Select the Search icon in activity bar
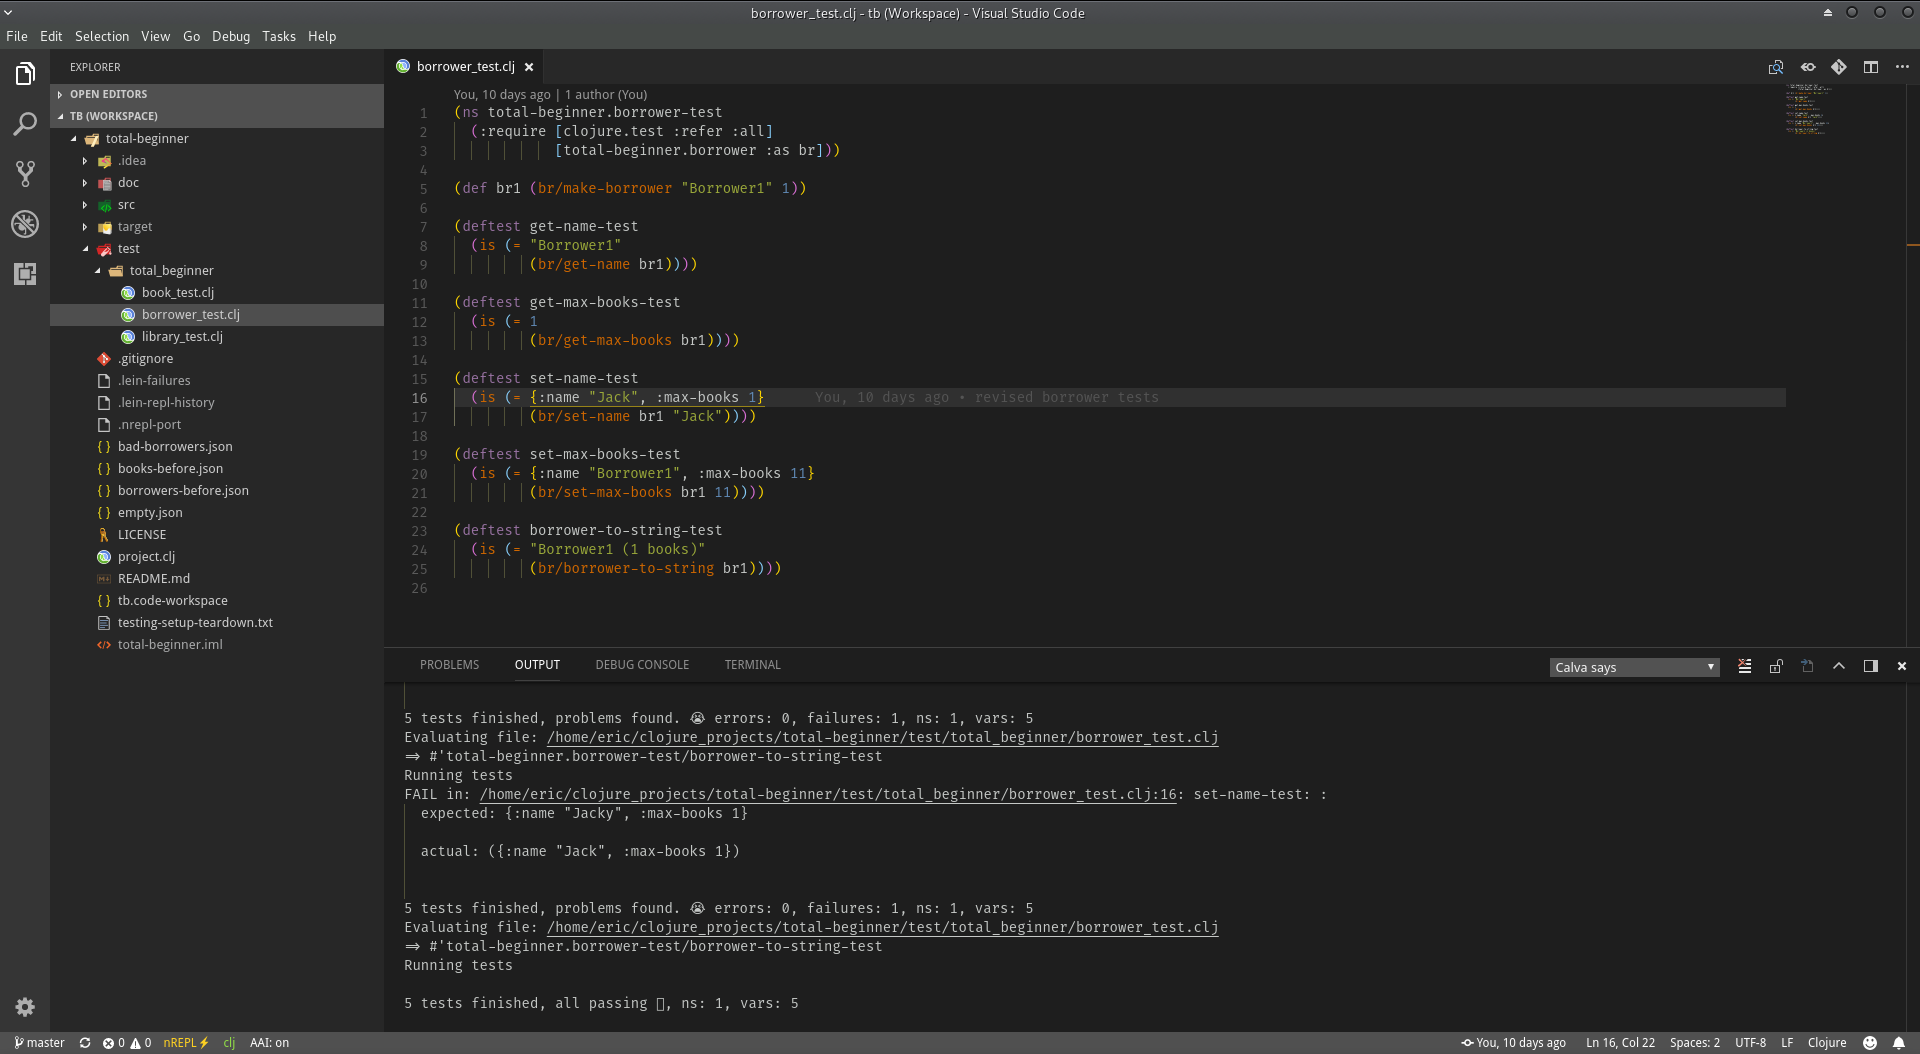This screenshot has width=1920, height=1054. 25,123
